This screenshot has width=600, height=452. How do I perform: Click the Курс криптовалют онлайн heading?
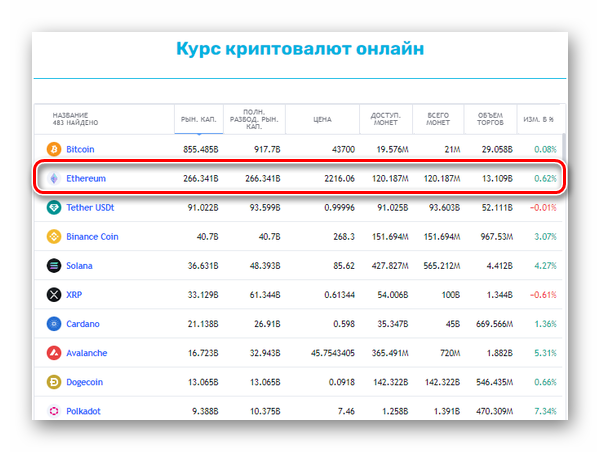[300, 49]
